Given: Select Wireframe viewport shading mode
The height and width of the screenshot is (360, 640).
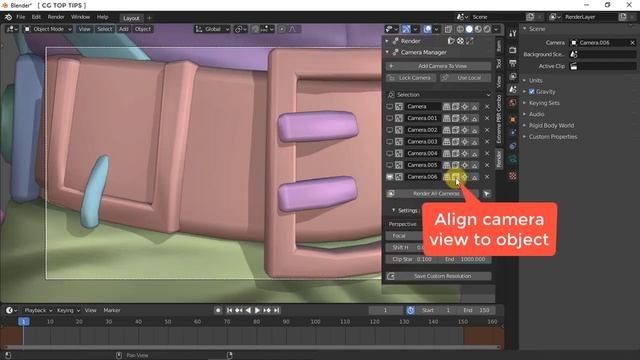Looking at the screenshot, I should point(460,29).
